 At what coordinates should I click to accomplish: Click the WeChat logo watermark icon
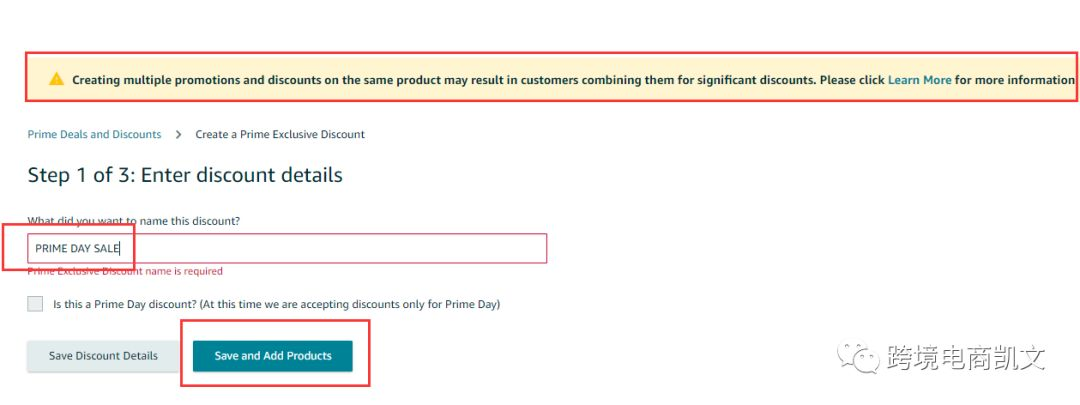(858, 358)
